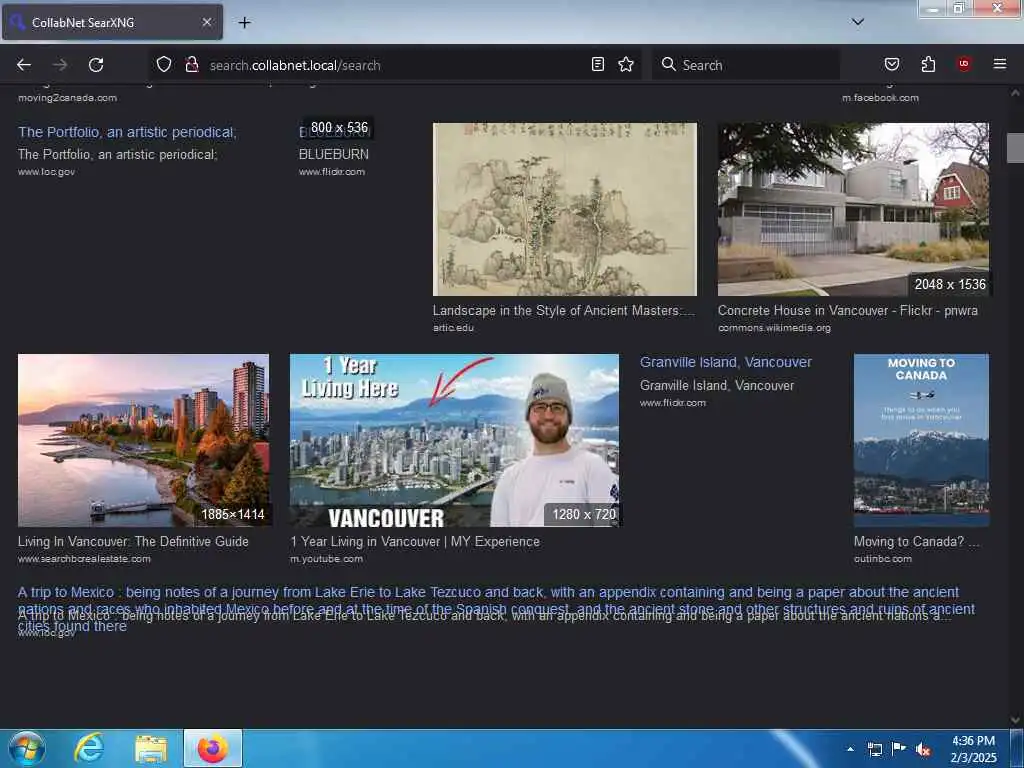Click the m.youtube.com source text

(x=327, y=559)
